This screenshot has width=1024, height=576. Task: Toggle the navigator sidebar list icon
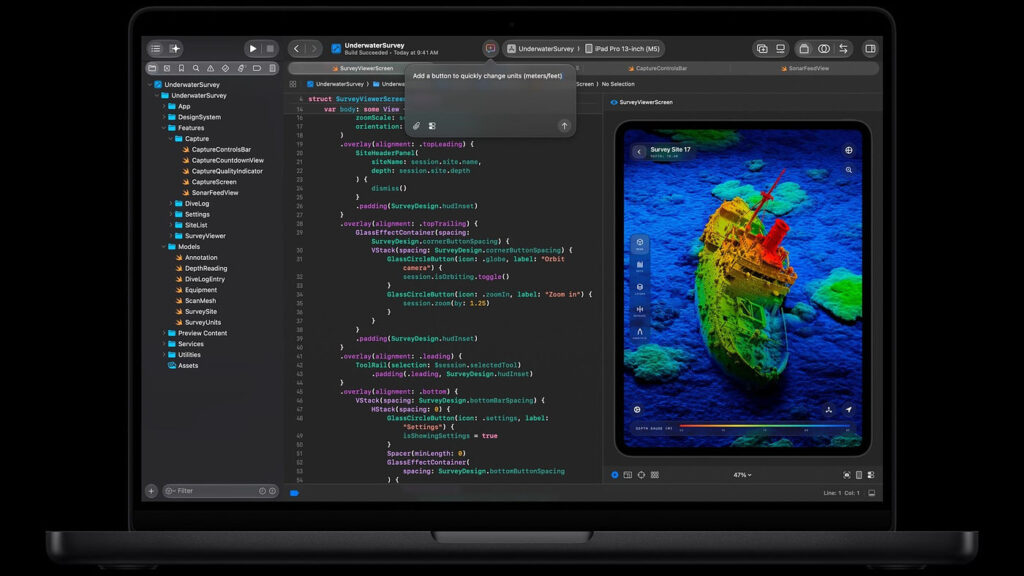coord(155,48)
